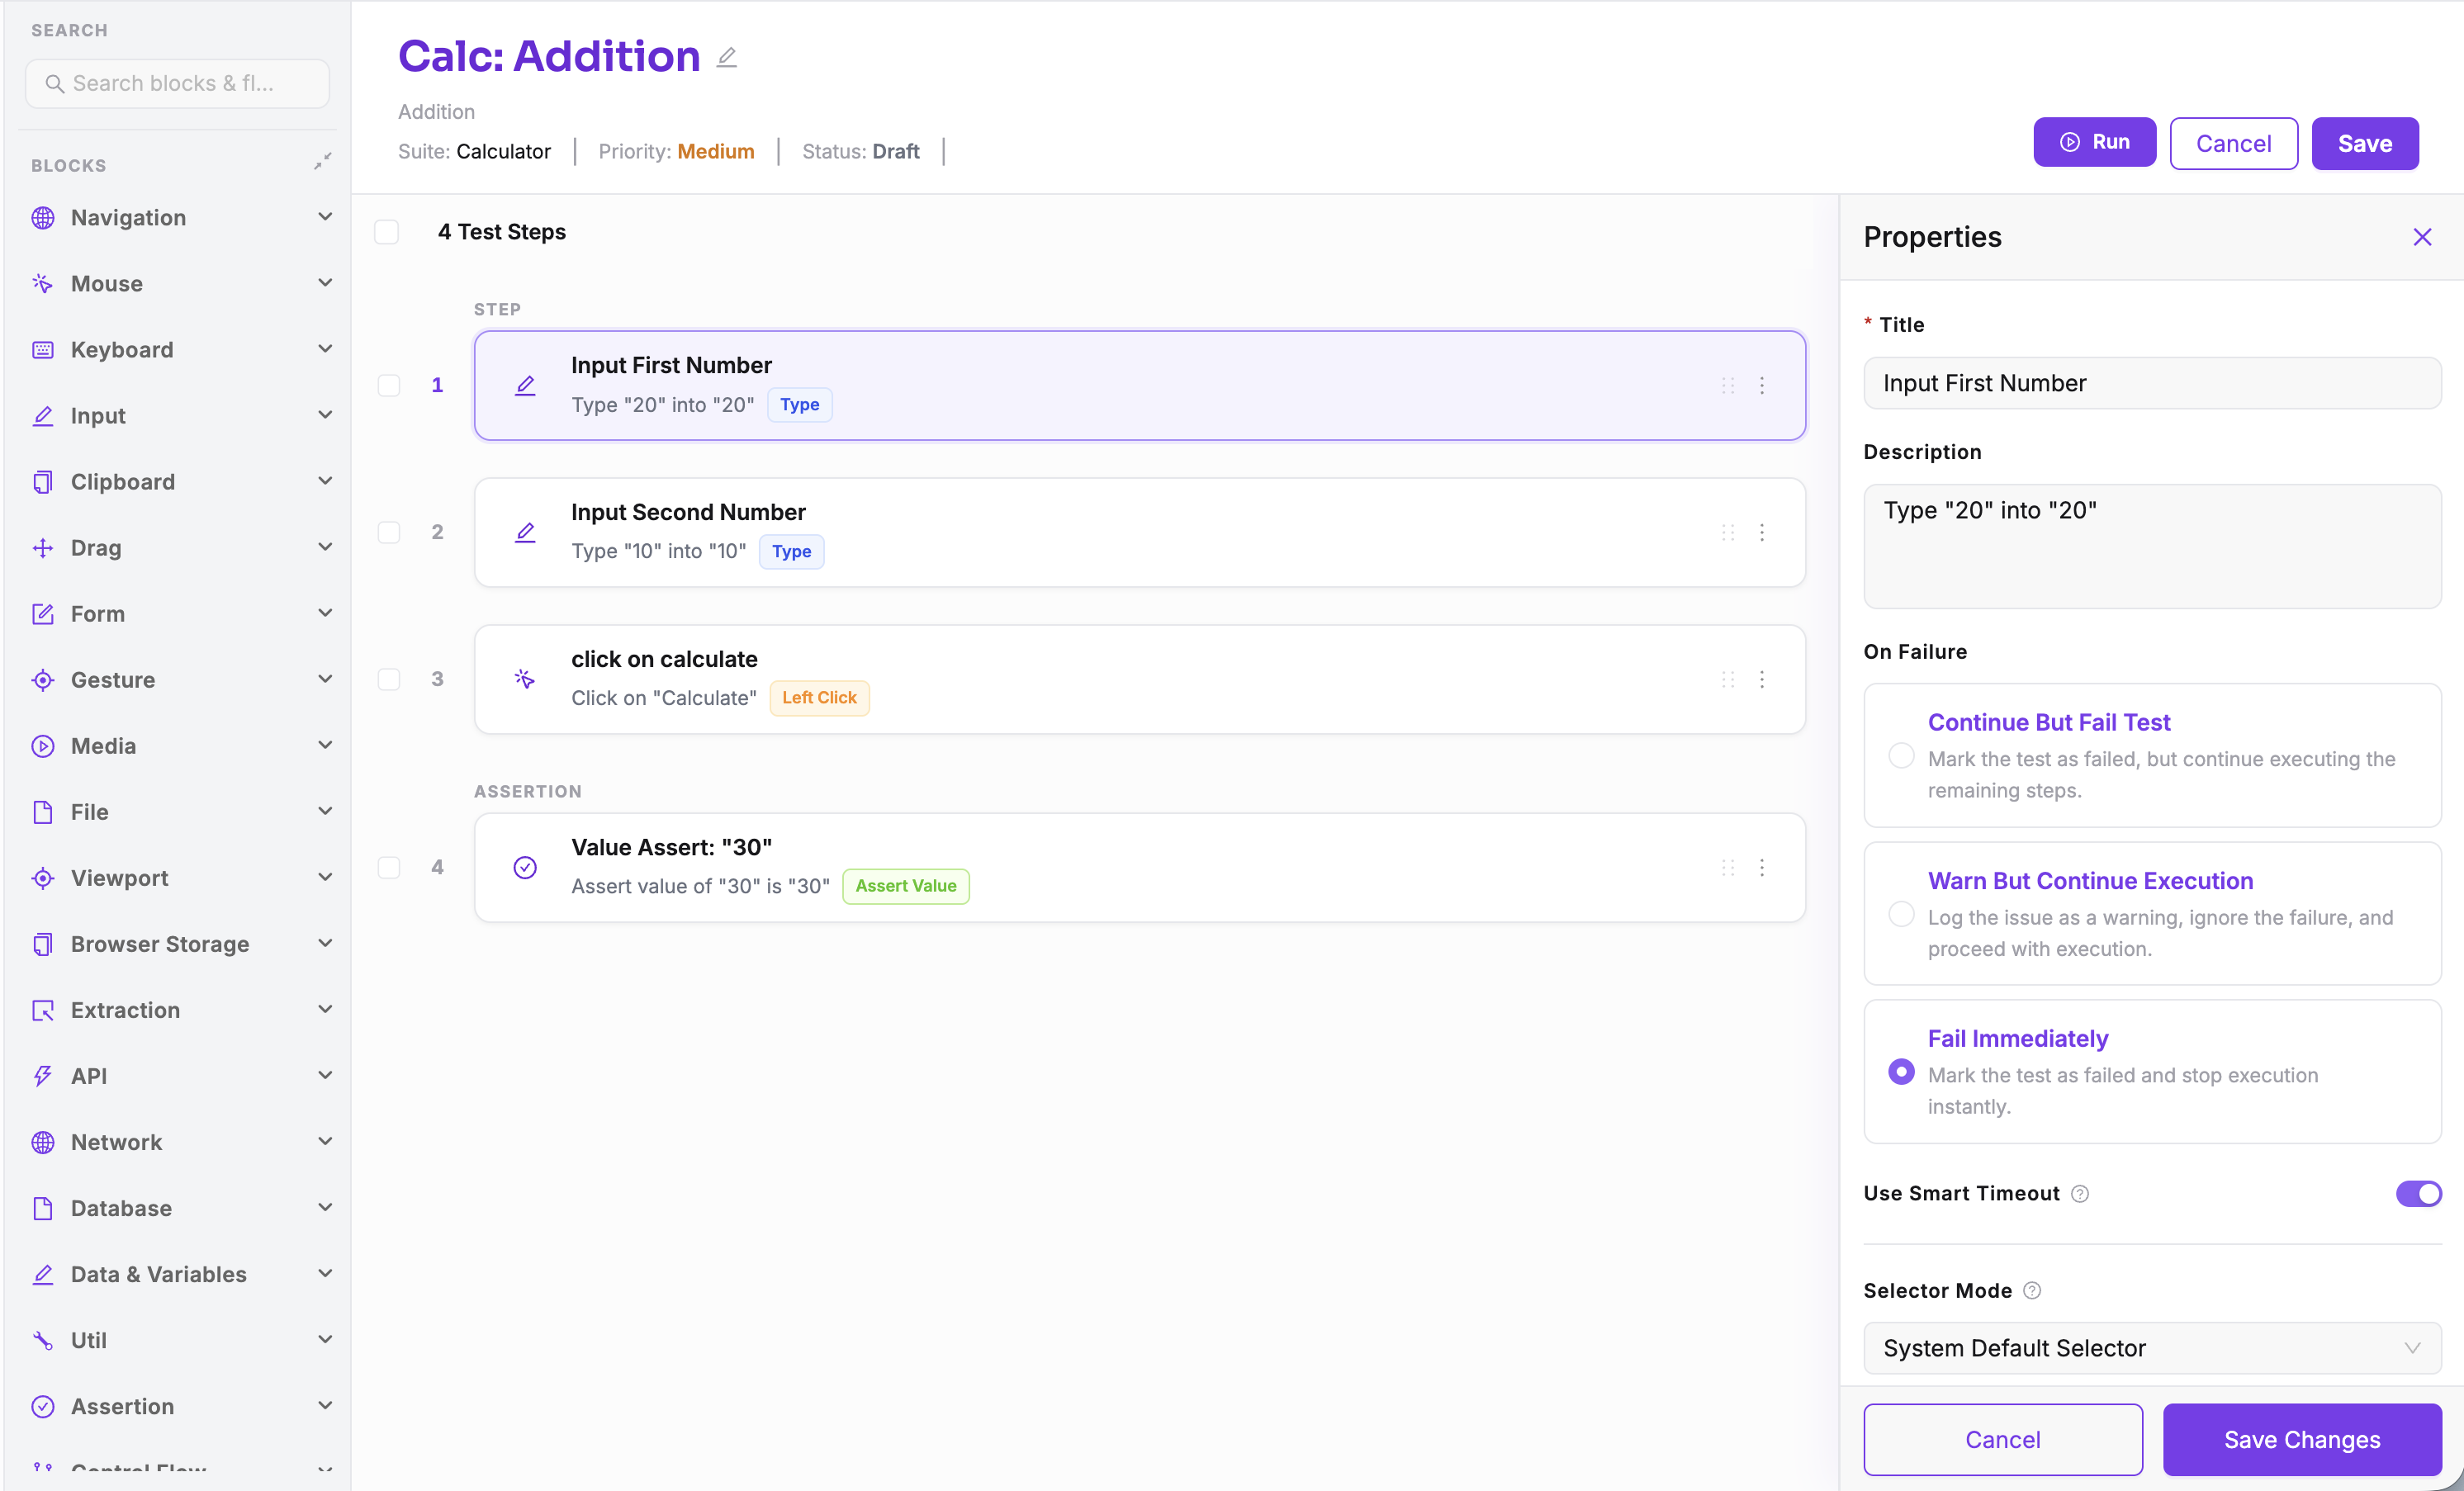Open the three-dot menu for Value Assert step
The height and width of the screenshot is (1491, 2464).
[1762, 868]
